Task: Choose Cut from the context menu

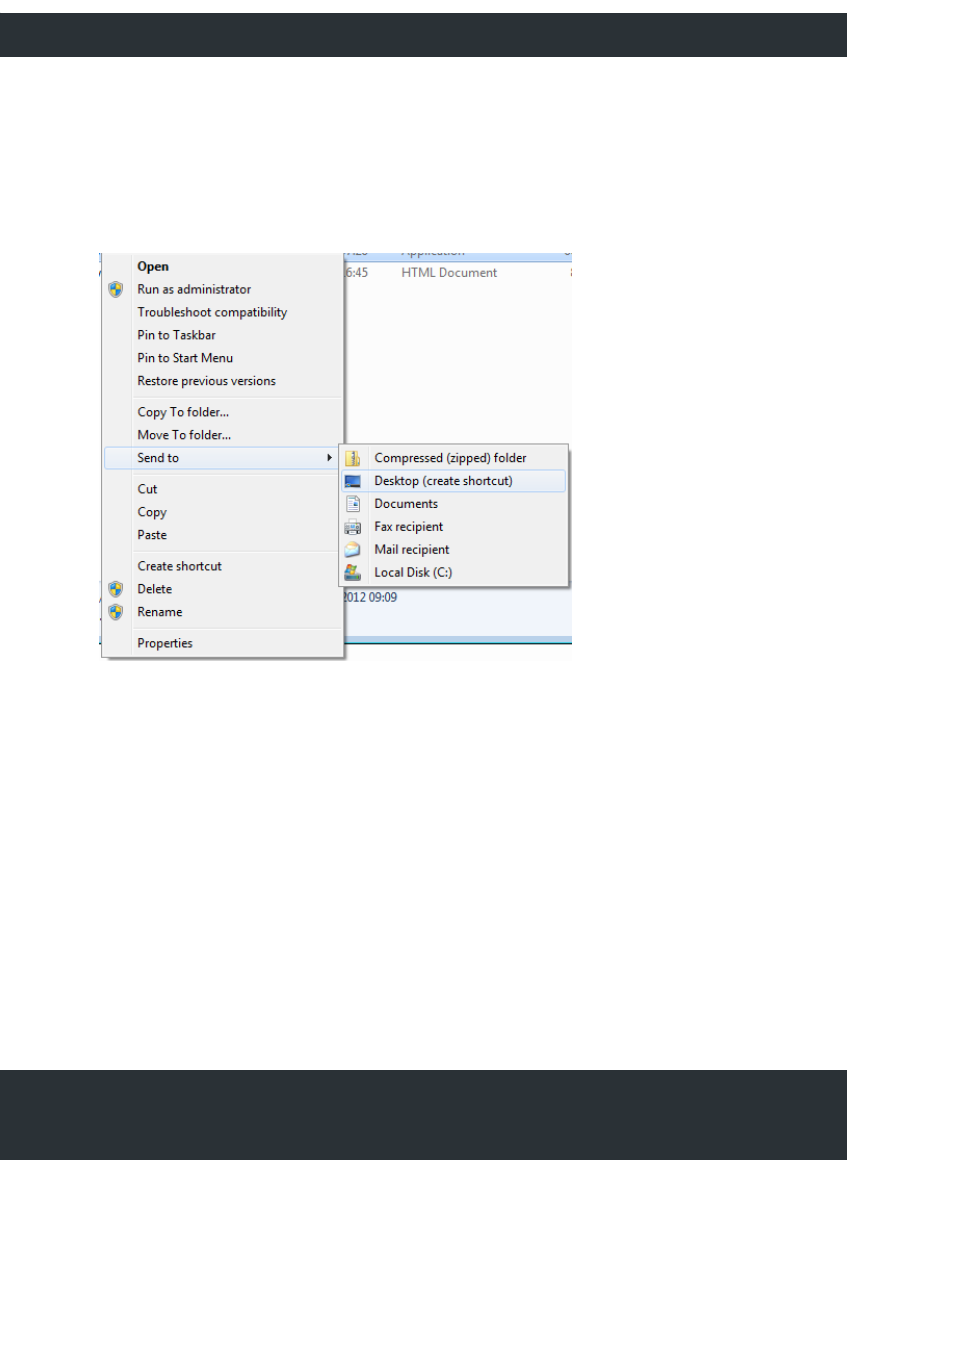Action: pyautogui.click(x=223, y=490)
